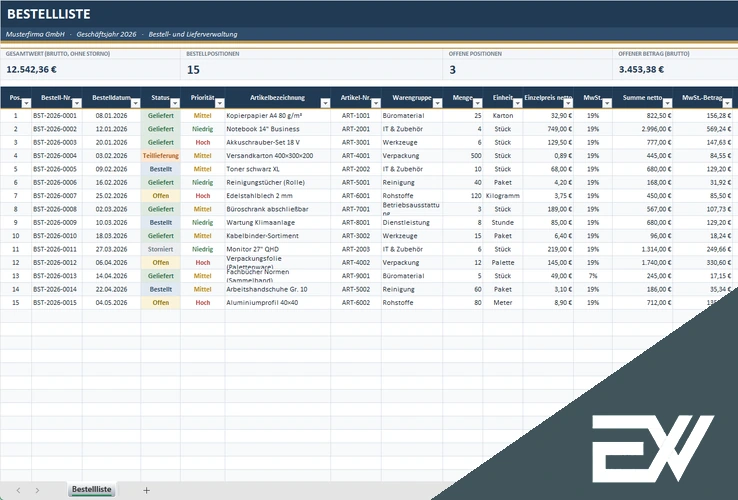Screen dimensions: 738x500
Task: Go to next sheet with right arrow
Action: click(x=37, y=490)
